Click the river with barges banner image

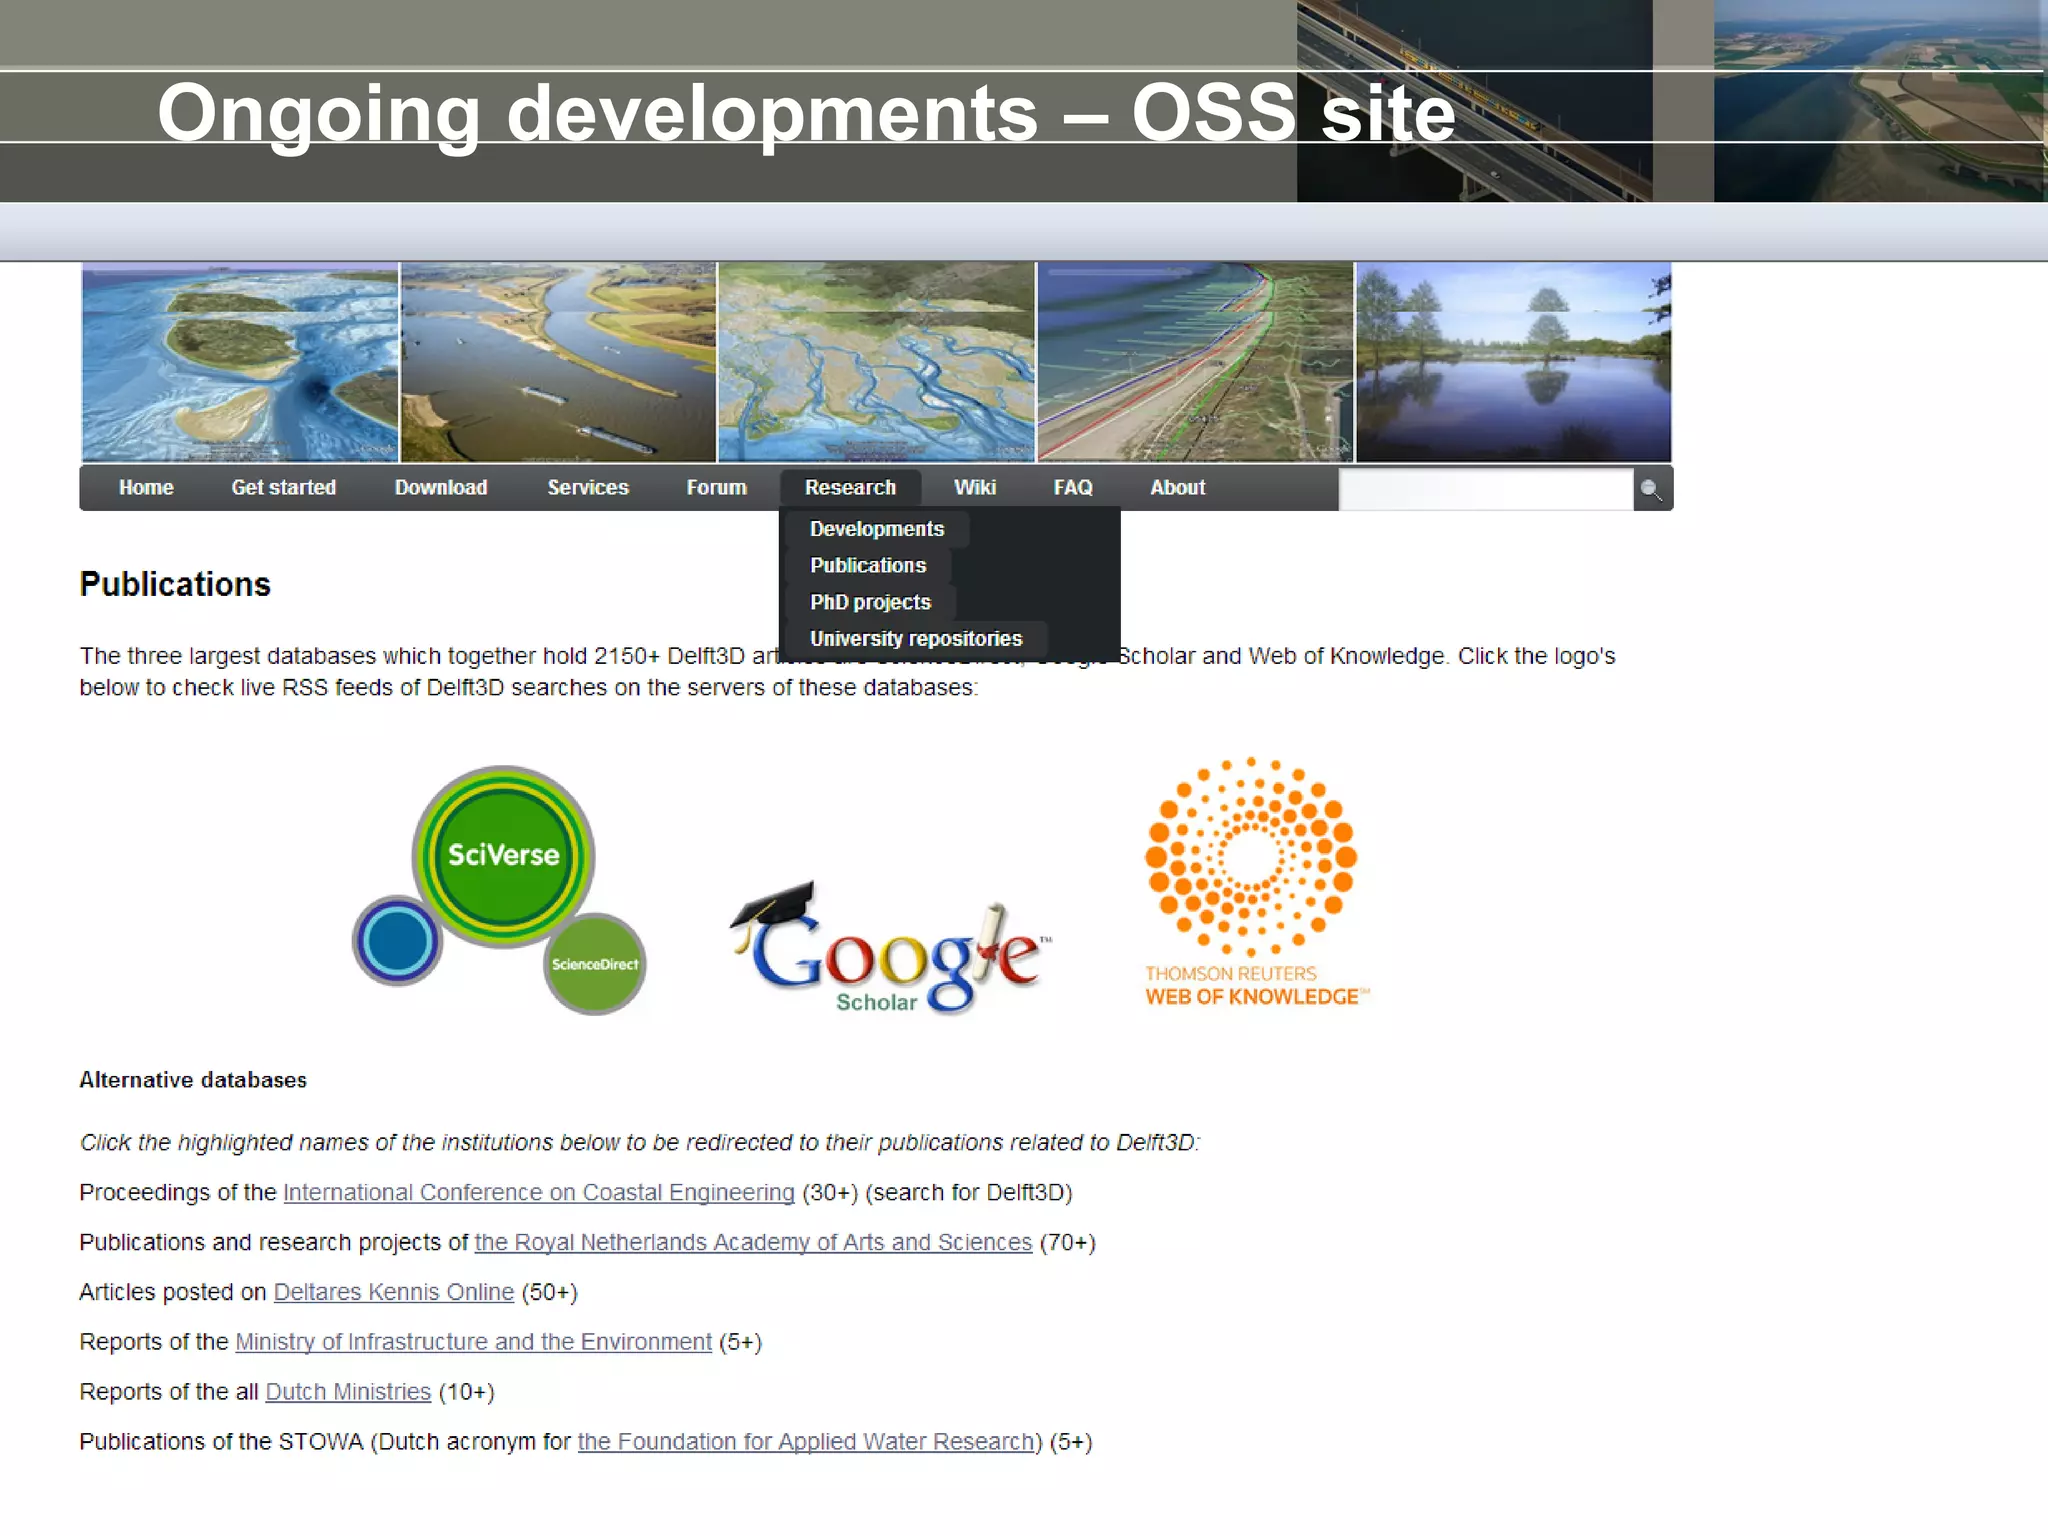point(558,362)
